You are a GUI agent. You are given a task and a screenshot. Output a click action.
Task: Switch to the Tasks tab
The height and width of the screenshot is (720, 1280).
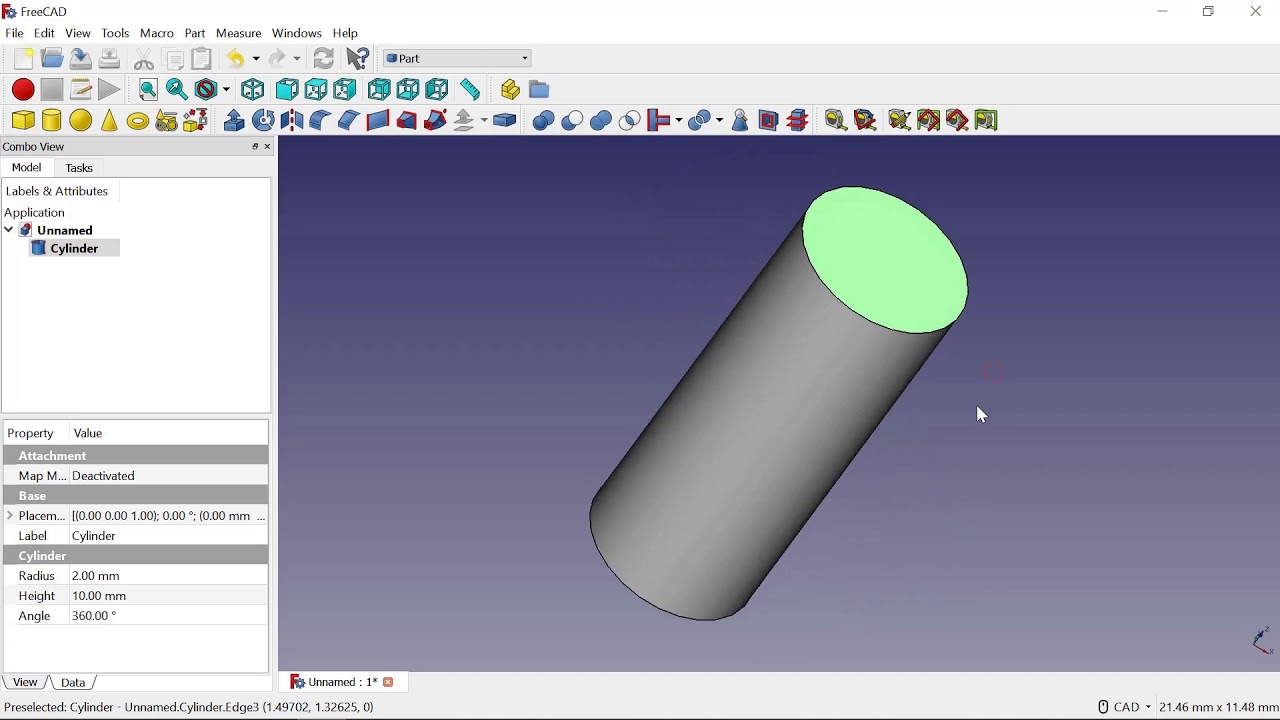click(x=80, y=169)
